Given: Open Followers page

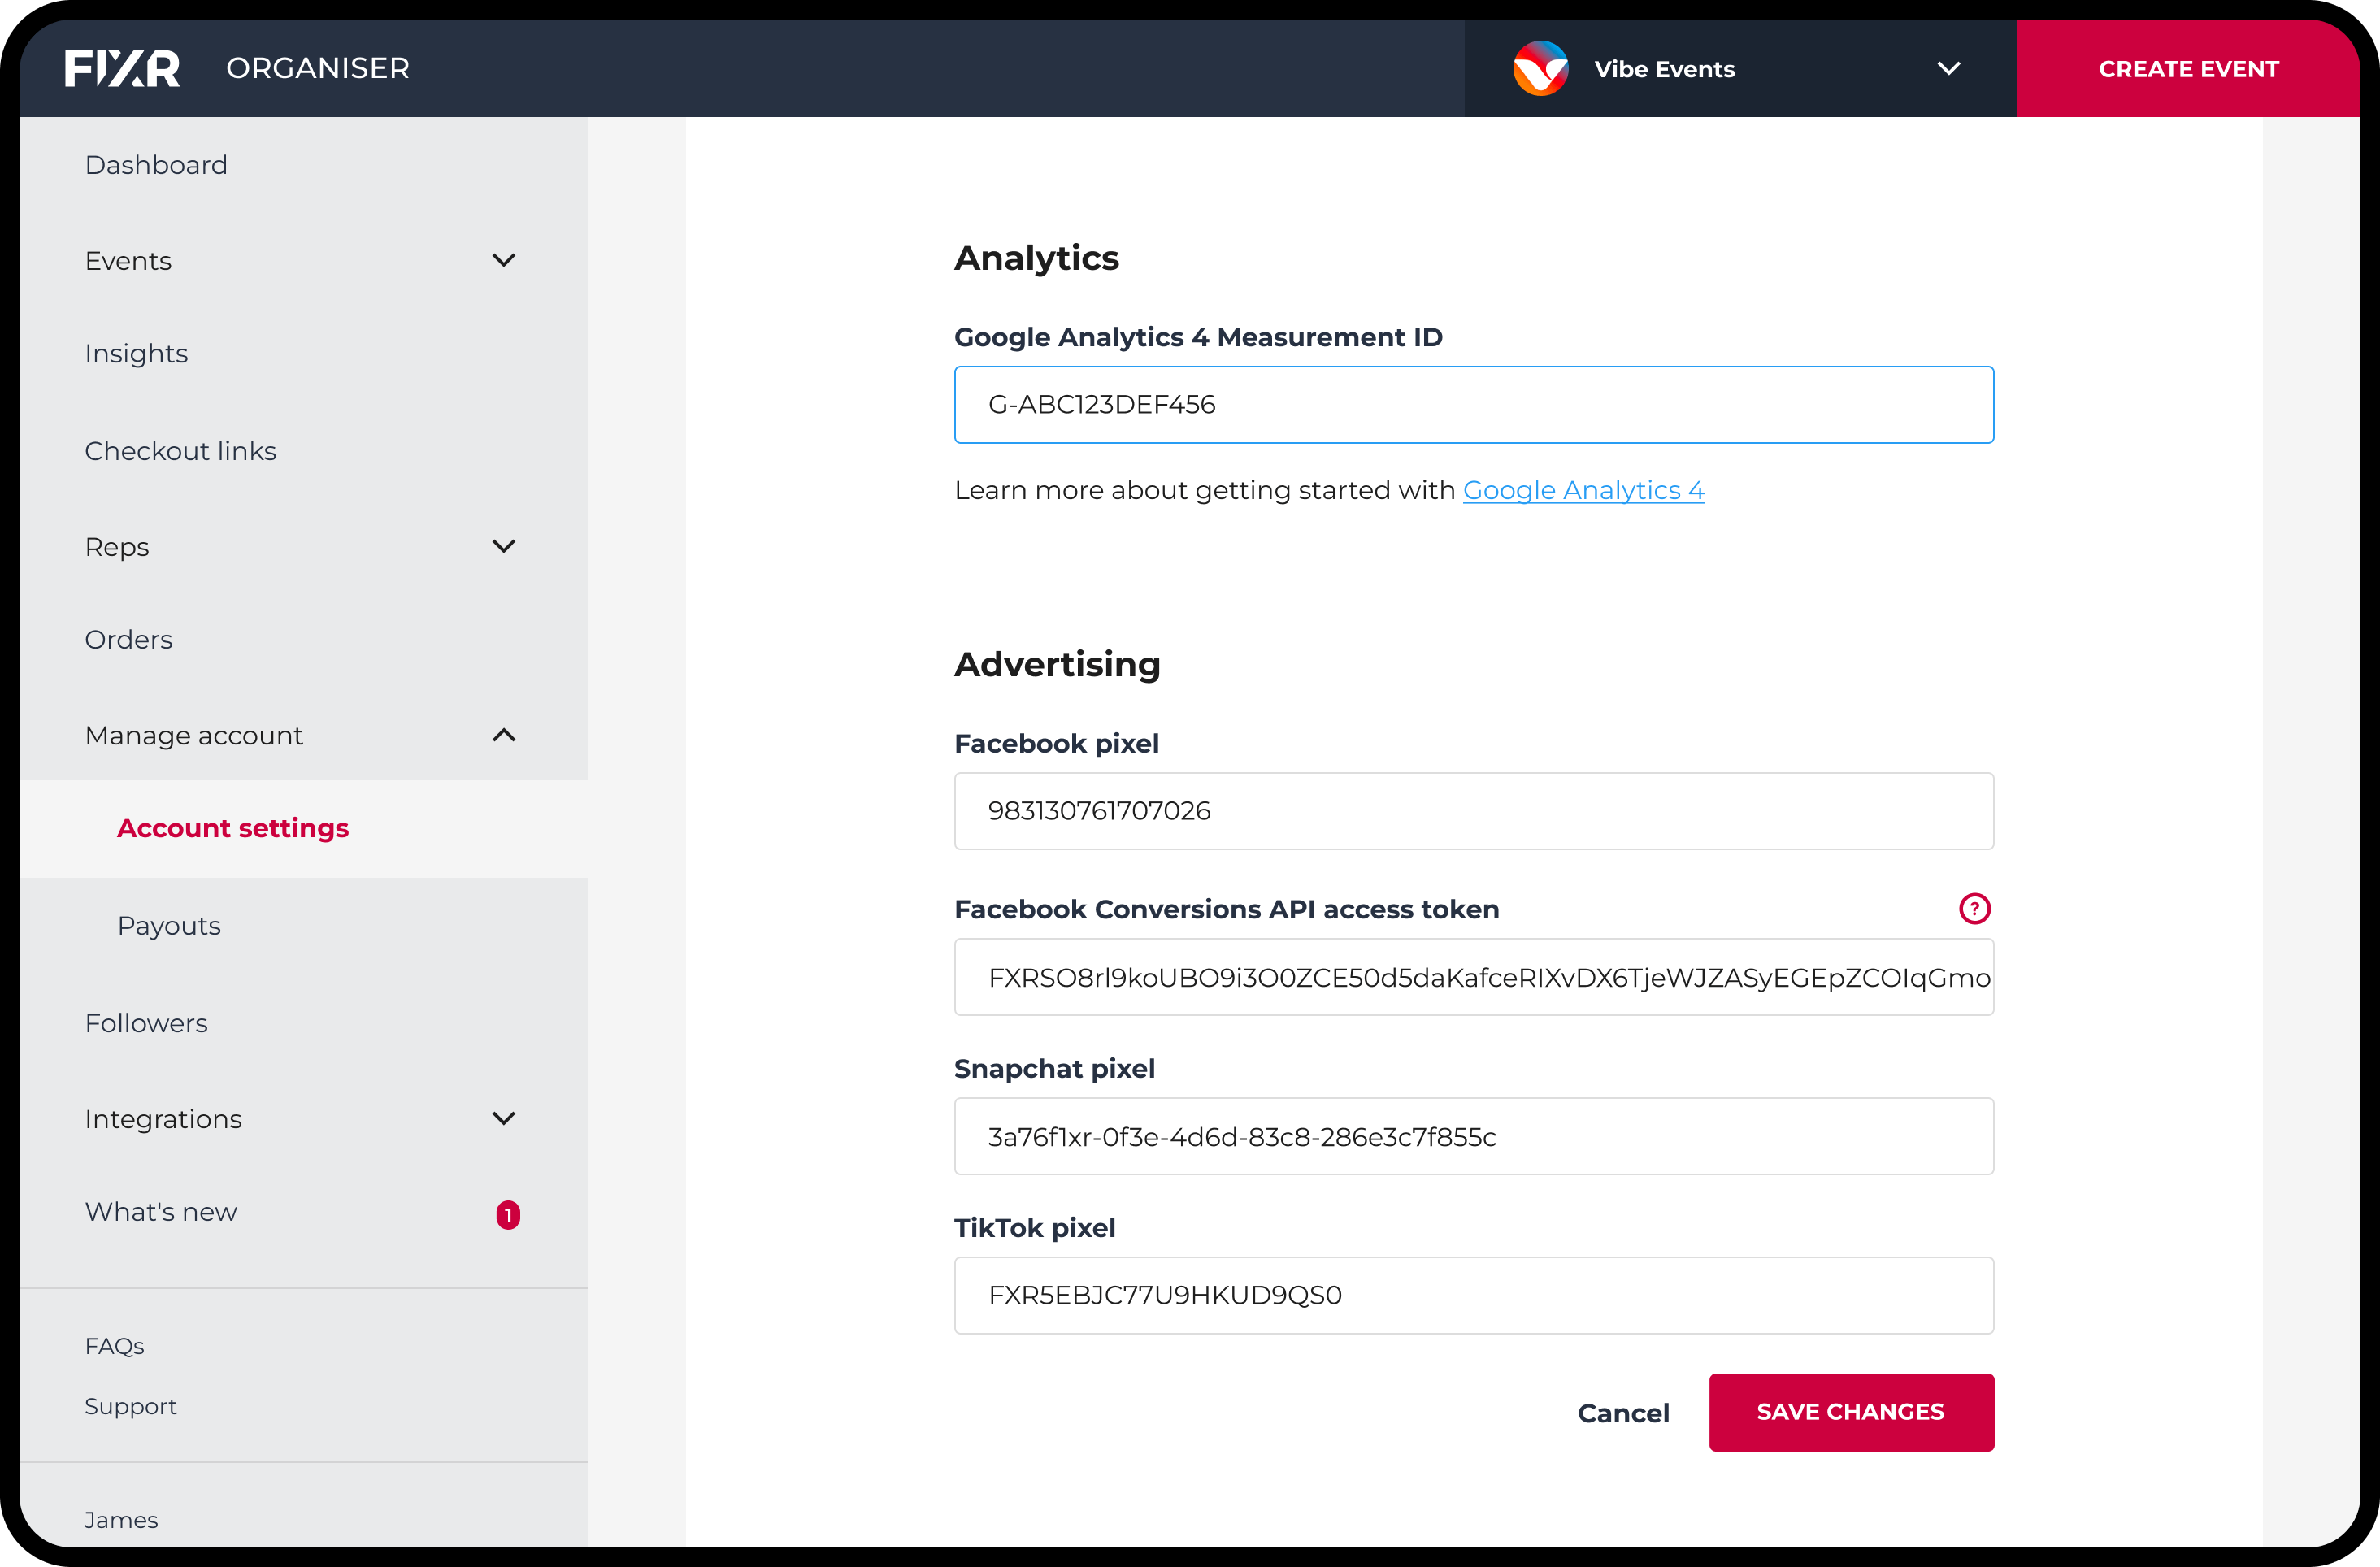Looking at the screenshot, I should click(x=146, y=1023).
